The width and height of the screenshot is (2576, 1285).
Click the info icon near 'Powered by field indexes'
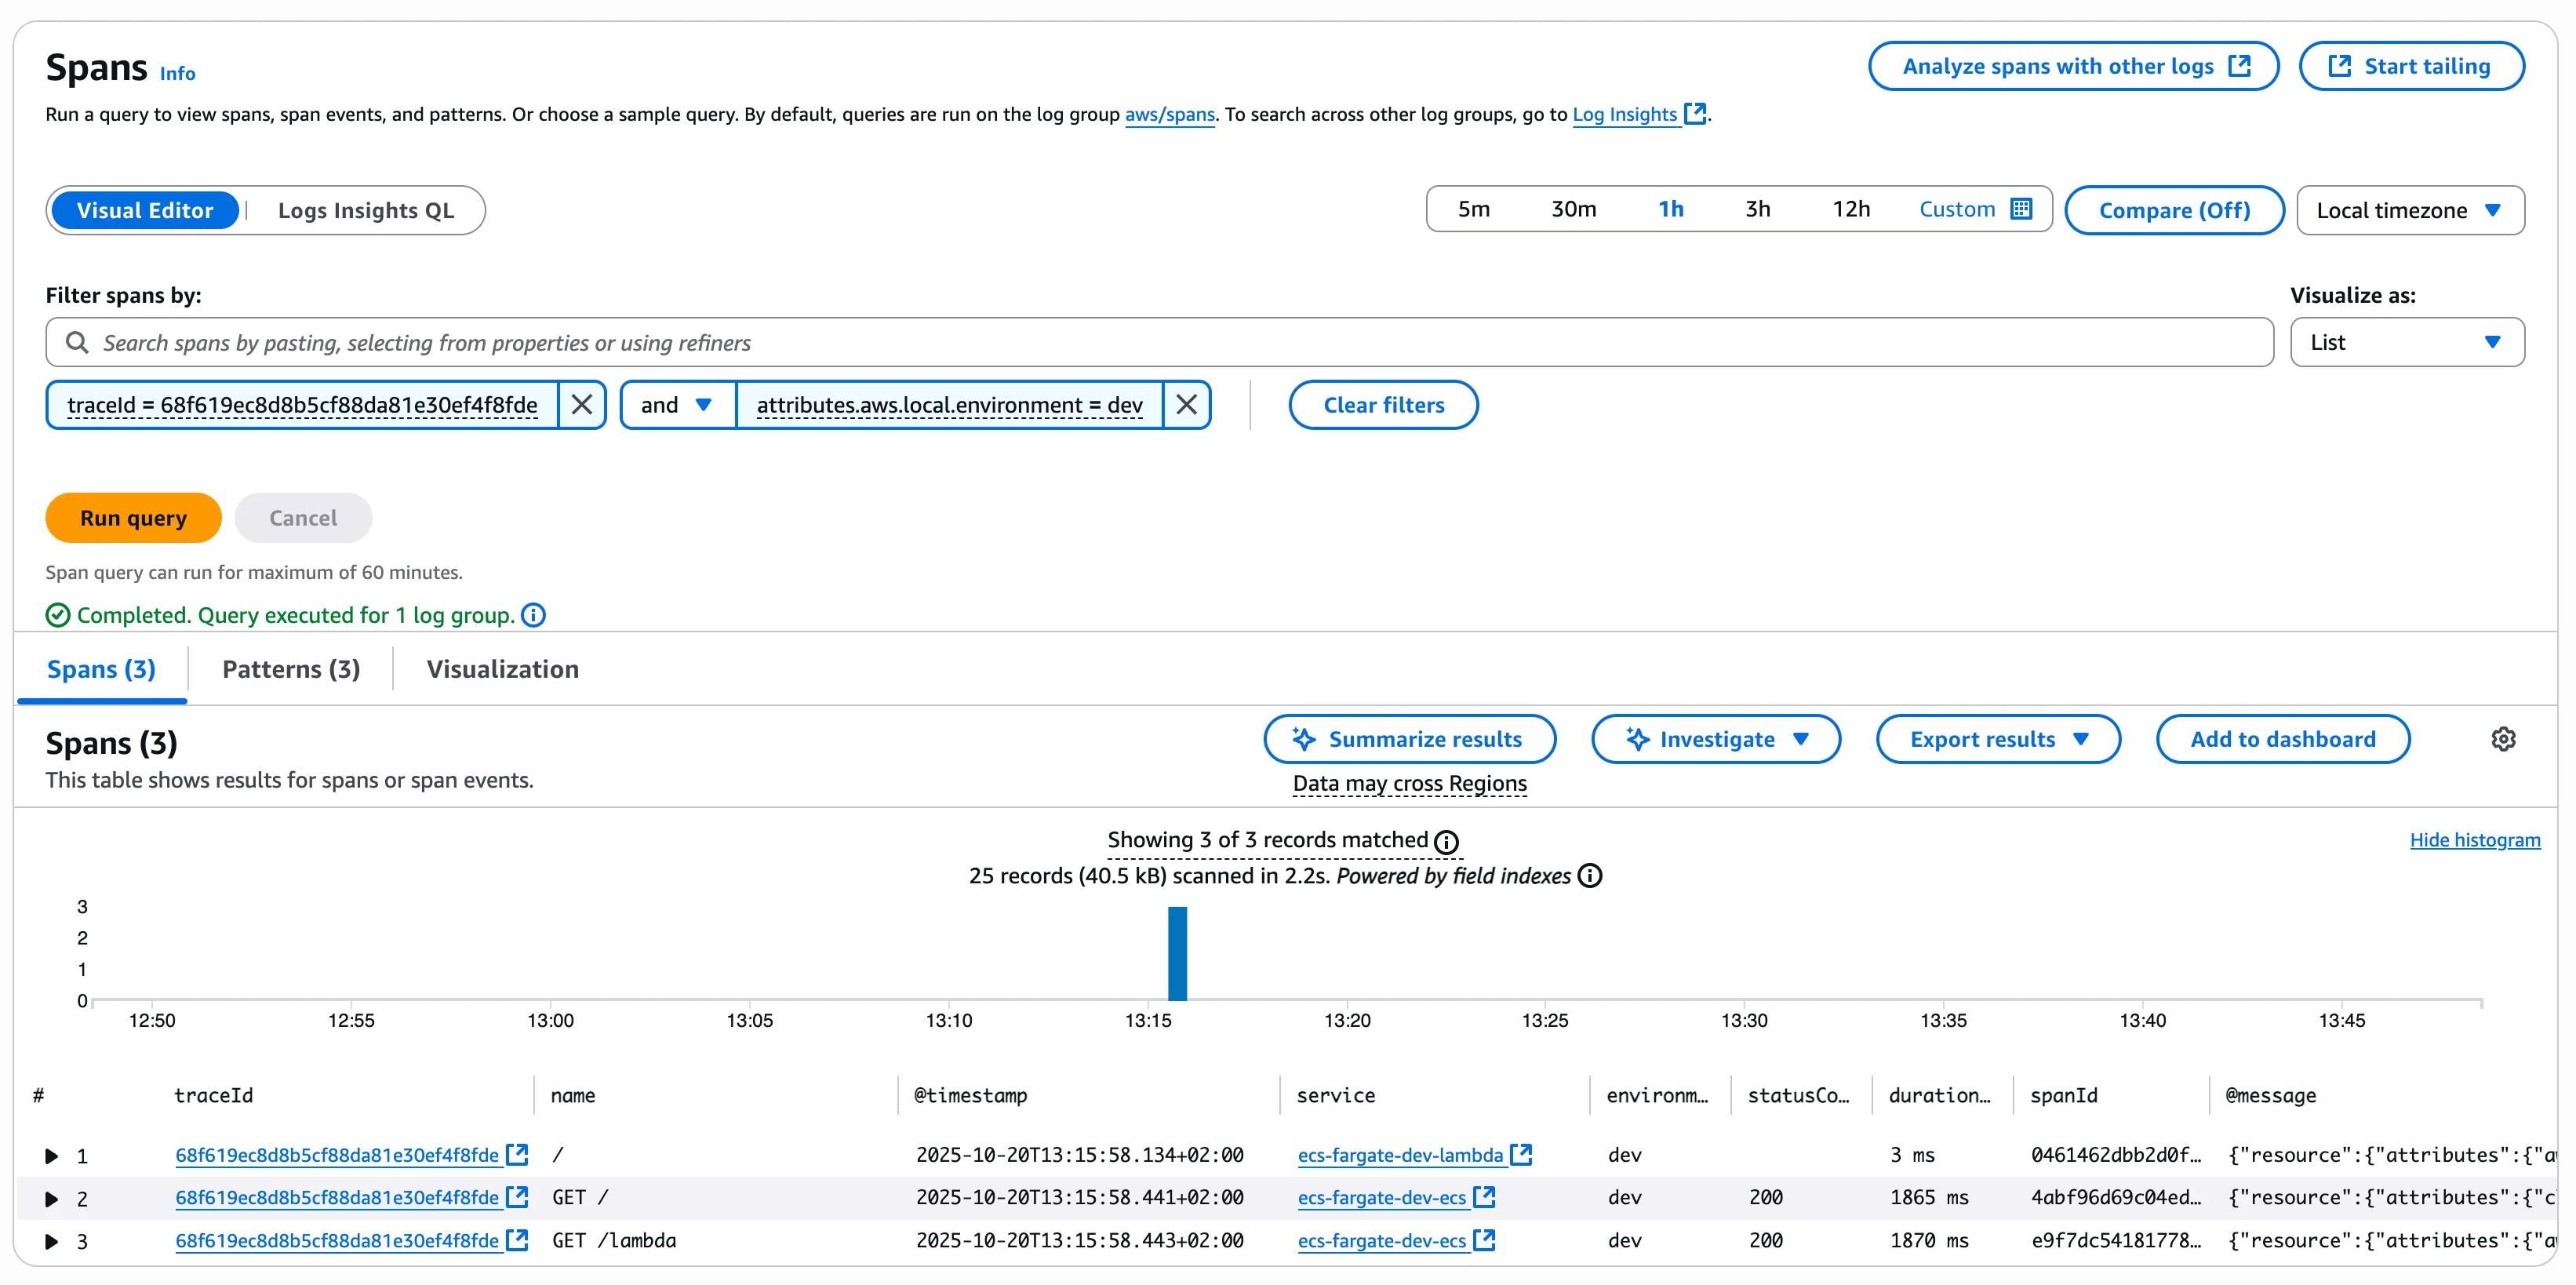pos(1590,876)
